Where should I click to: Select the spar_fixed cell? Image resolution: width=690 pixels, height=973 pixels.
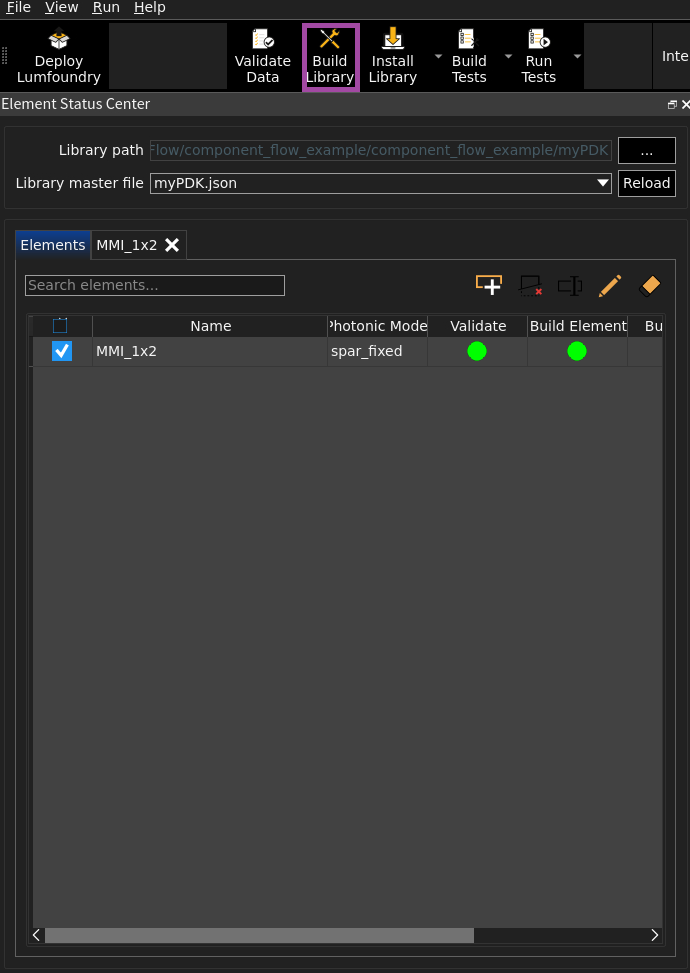377,351
